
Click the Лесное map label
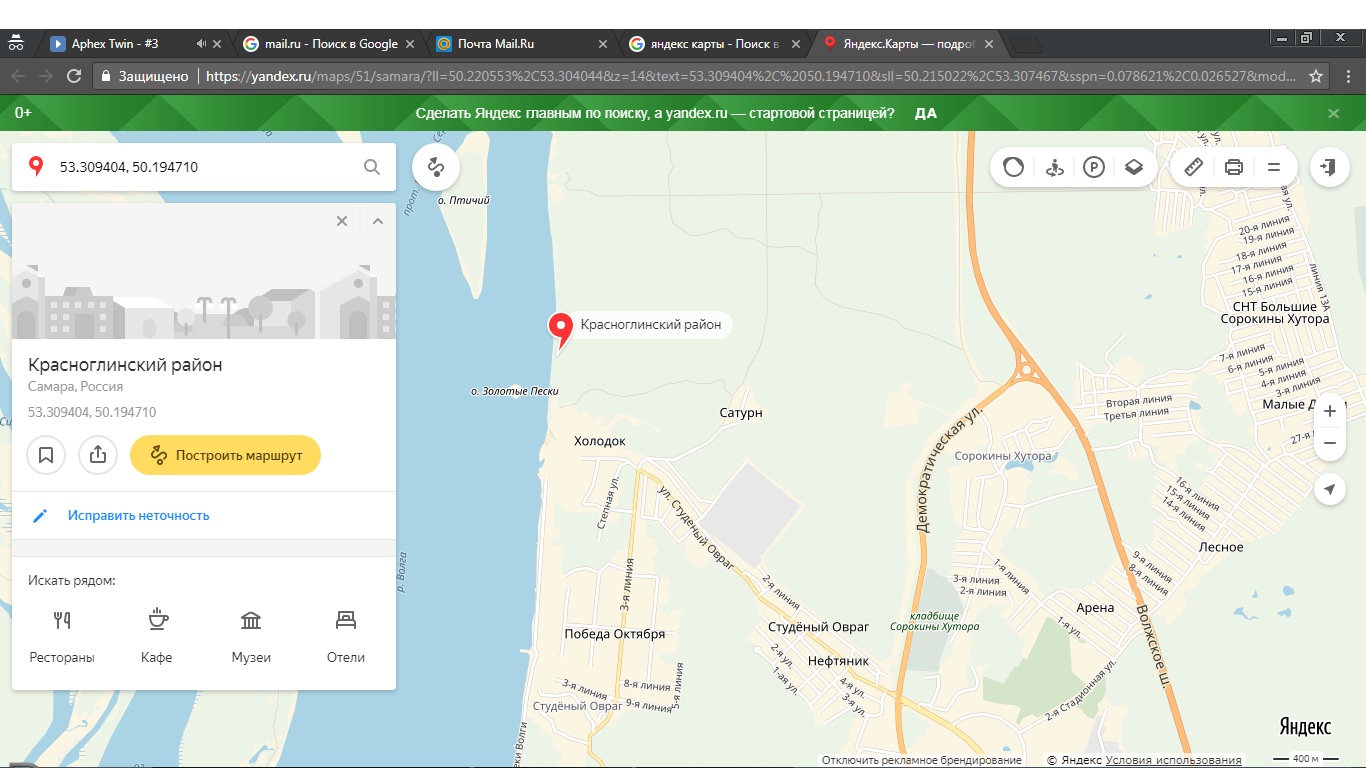tap(1221, 547)
